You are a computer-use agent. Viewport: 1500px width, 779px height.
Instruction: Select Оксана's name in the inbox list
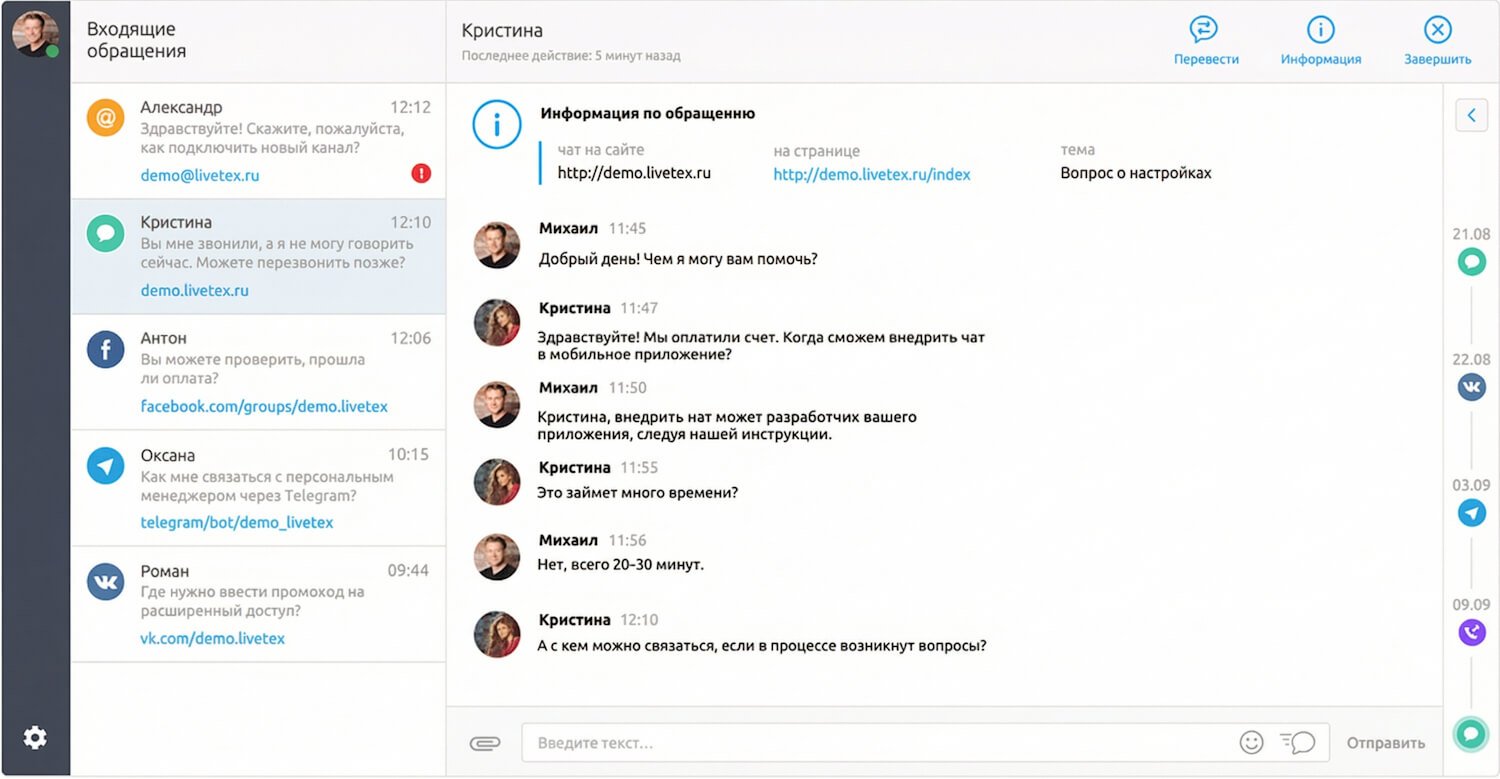167,455
